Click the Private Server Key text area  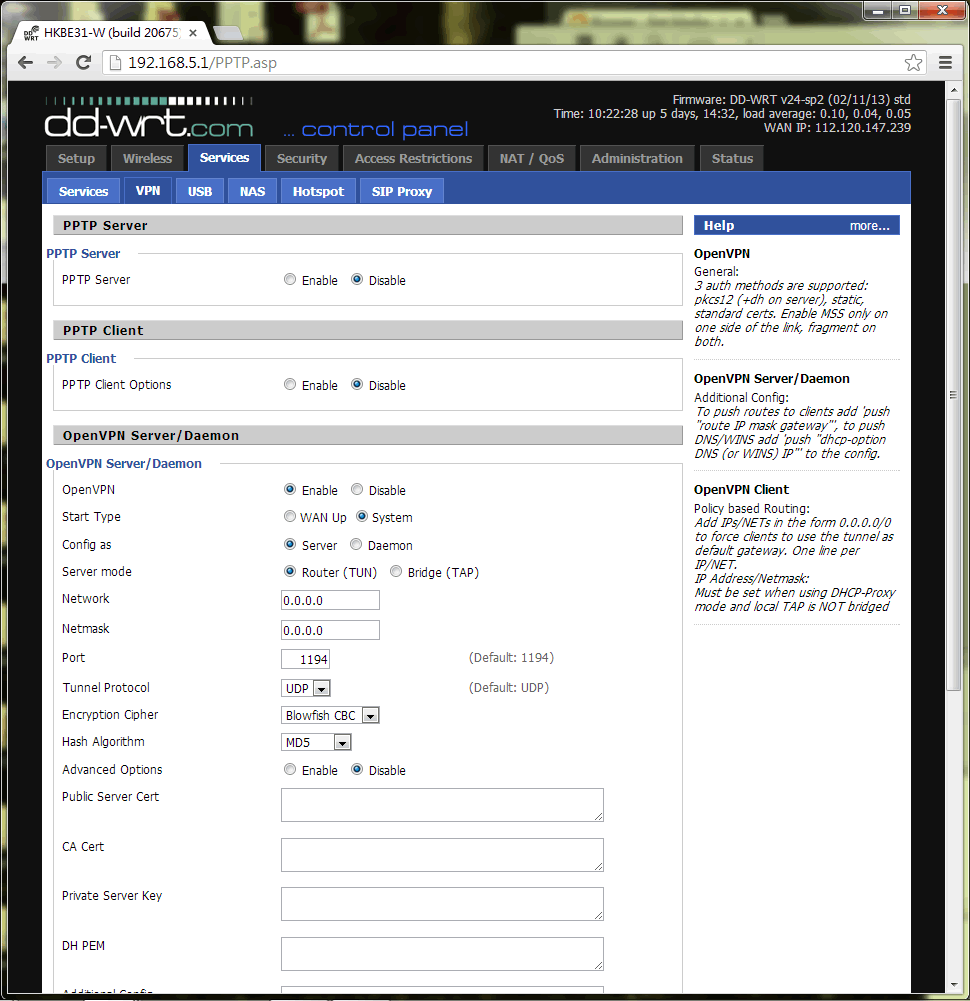[442, 904]
